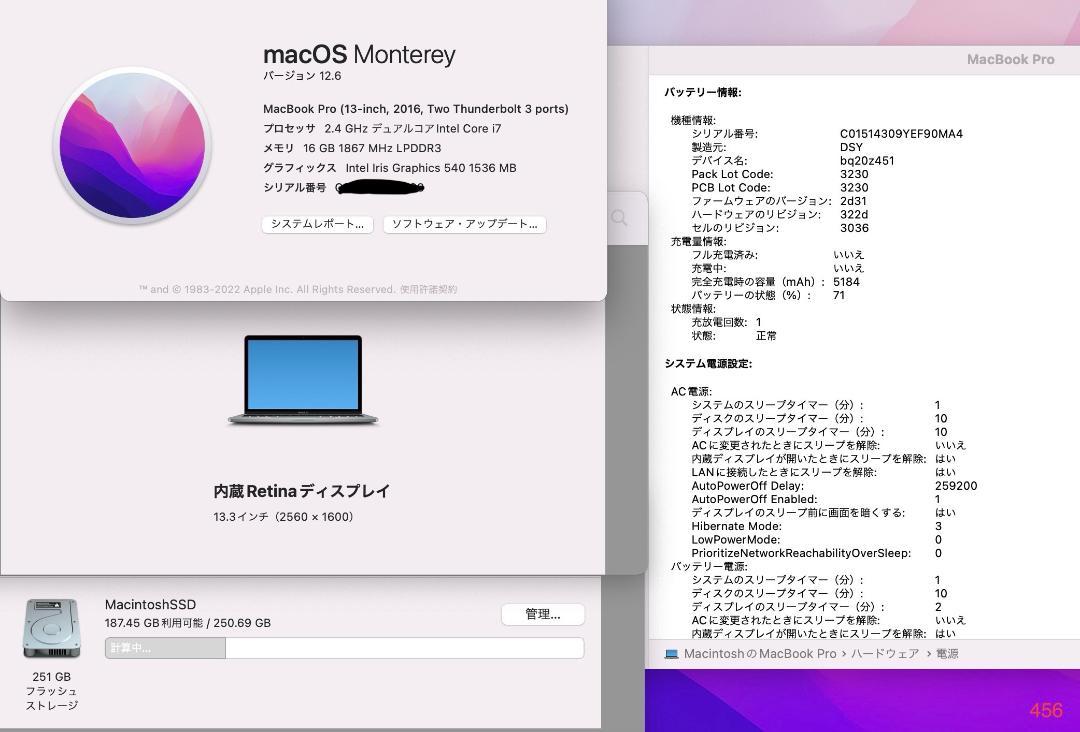
Task: Click the 'MacintoshSSD' volume name
Action: (150, 605)
